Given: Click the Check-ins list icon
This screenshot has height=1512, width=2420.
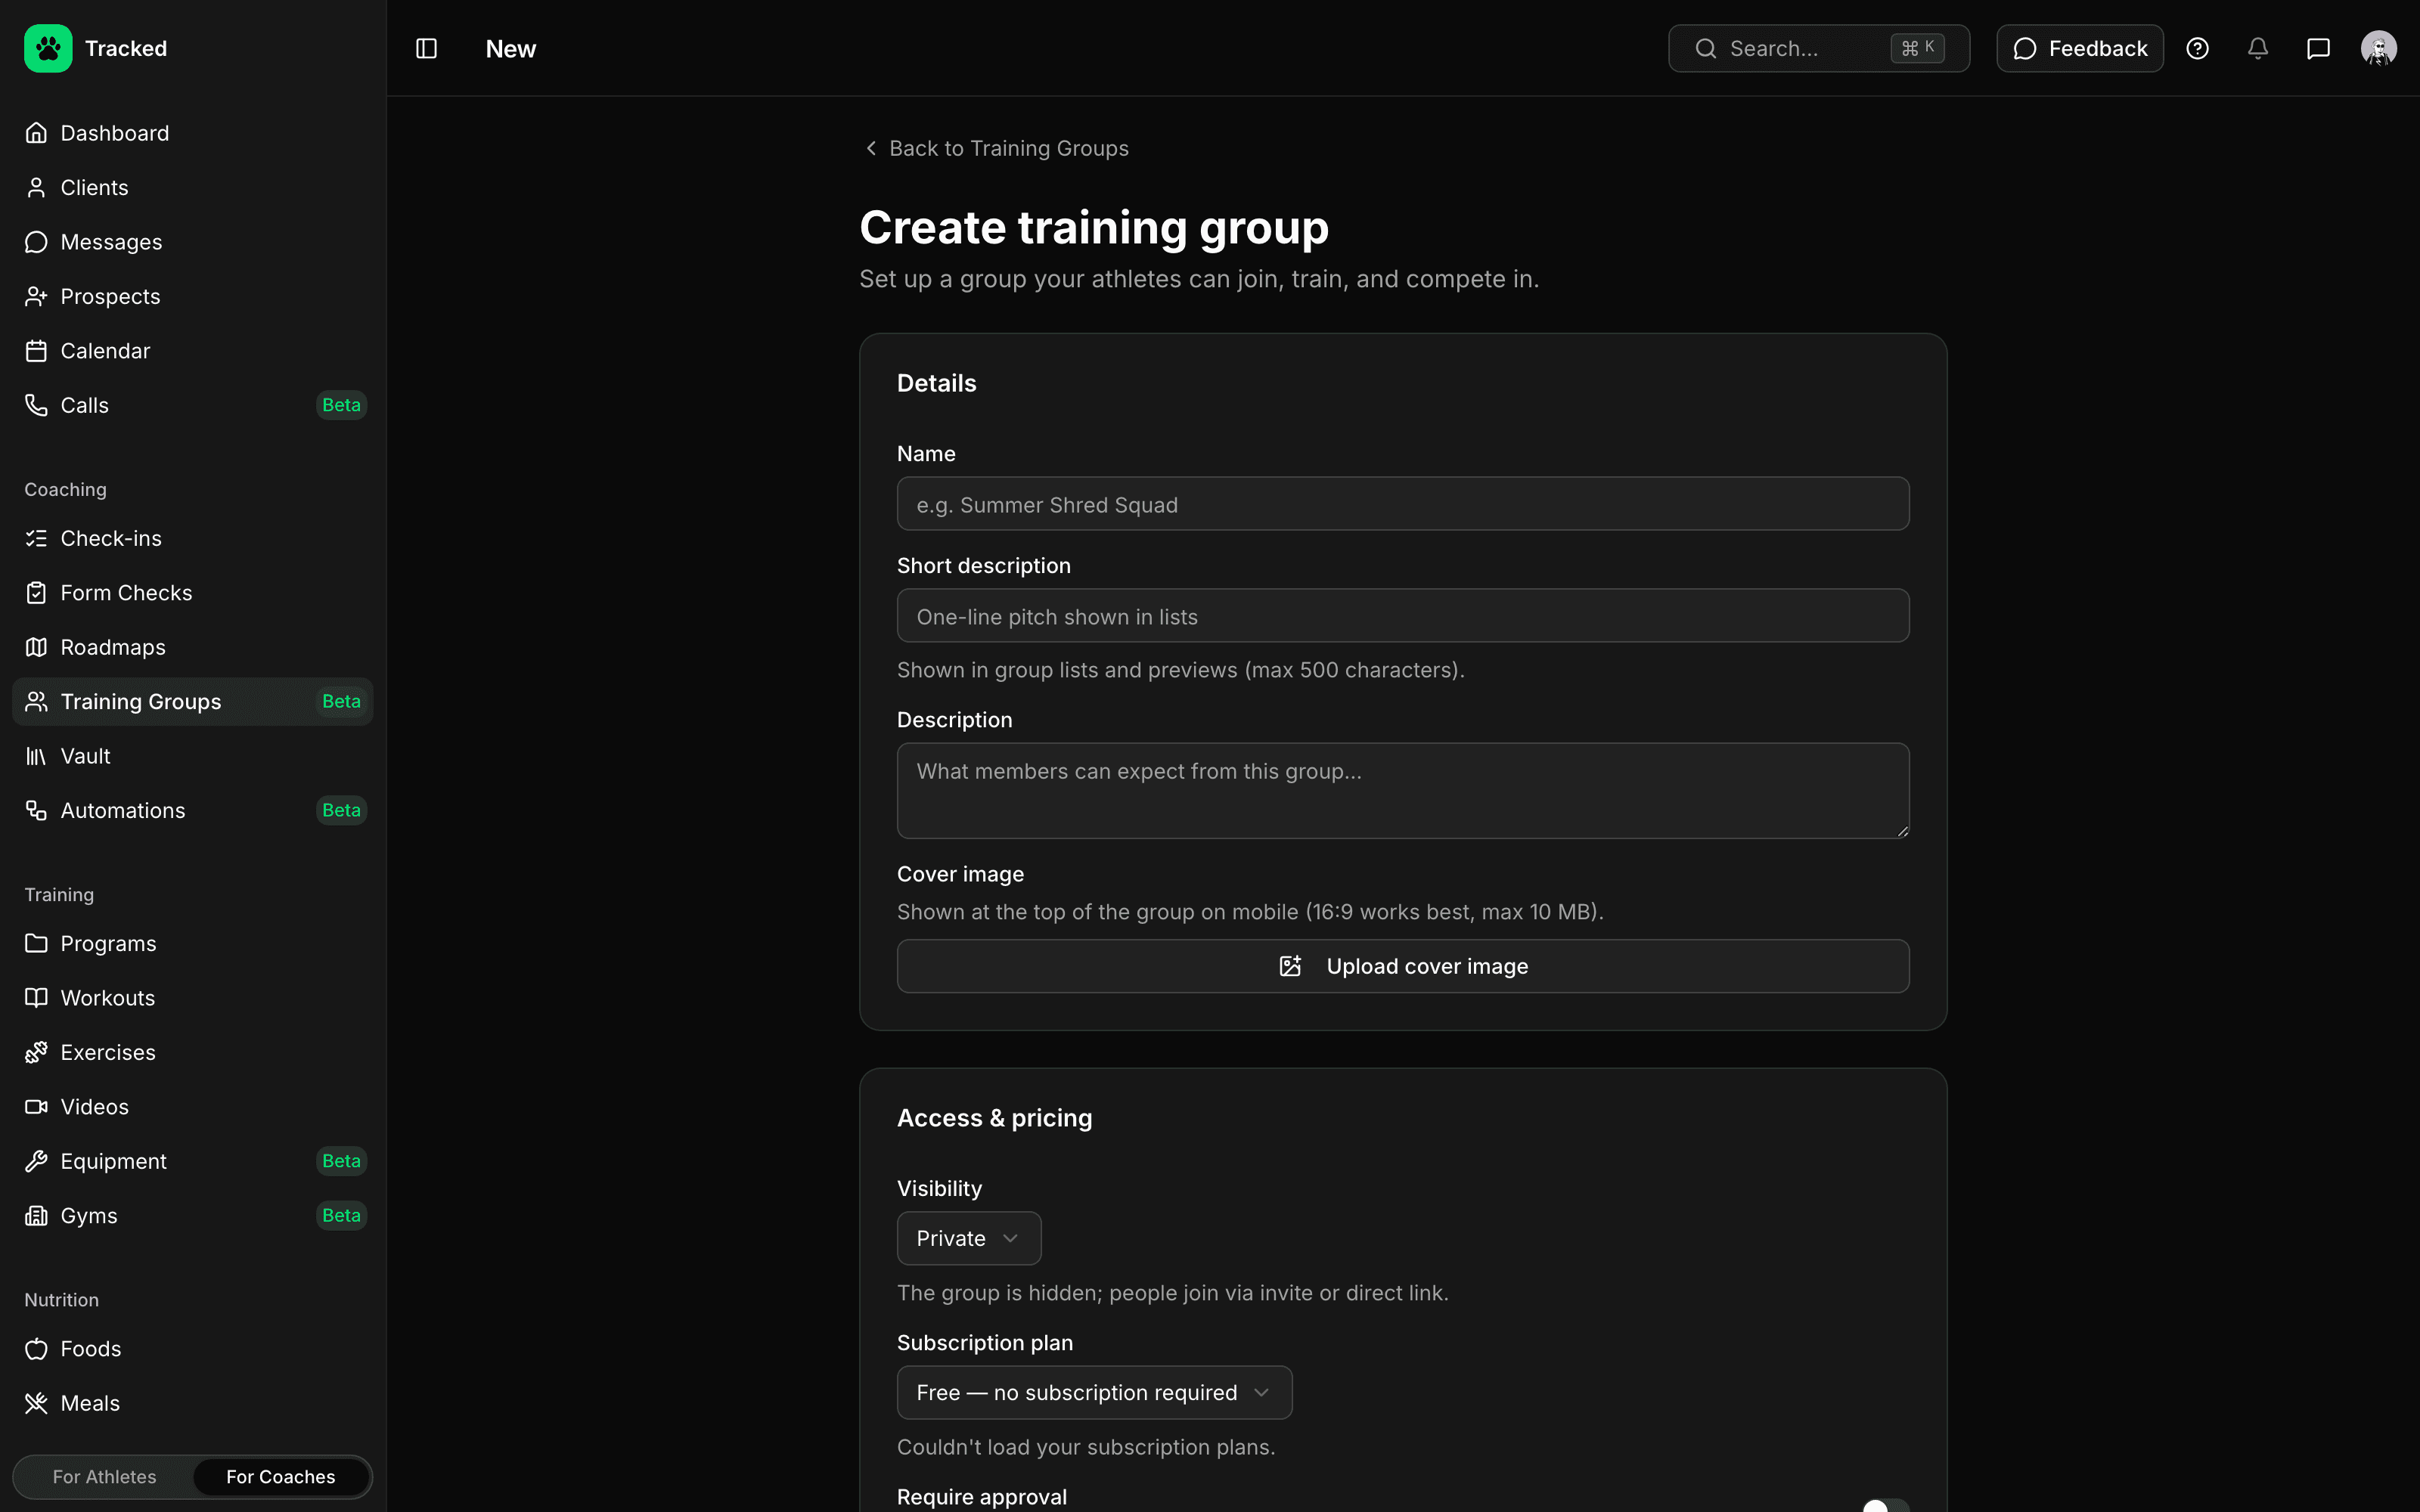Looking at the screenshot, I should (x=36, y=538).
